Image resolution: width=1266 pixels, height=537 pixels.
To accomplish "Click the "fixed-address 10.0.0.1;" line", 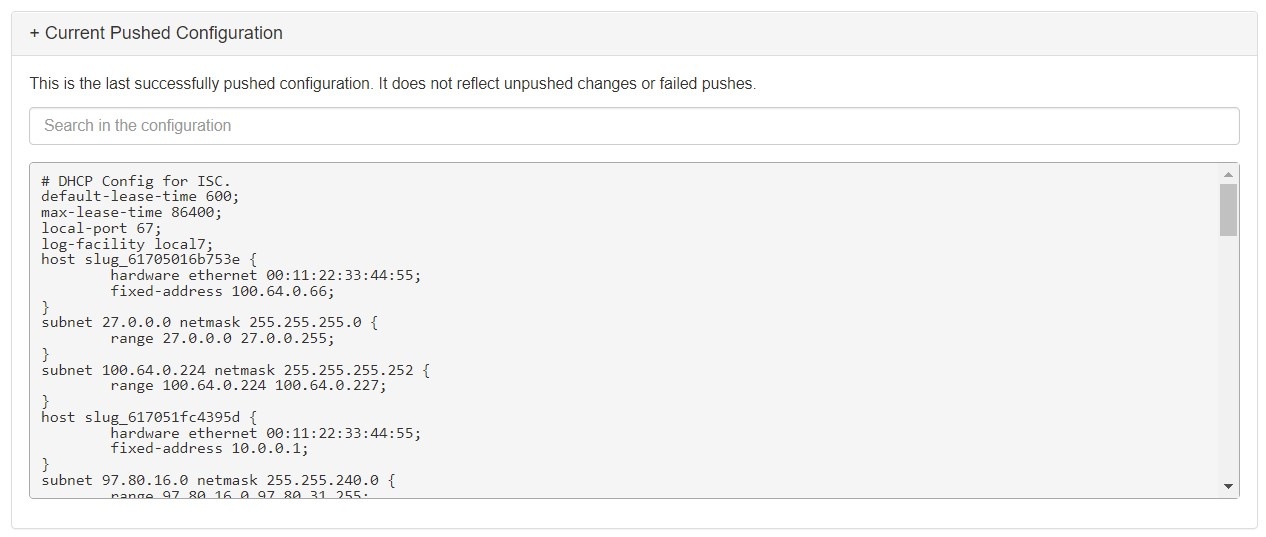I will pos(209,448).
